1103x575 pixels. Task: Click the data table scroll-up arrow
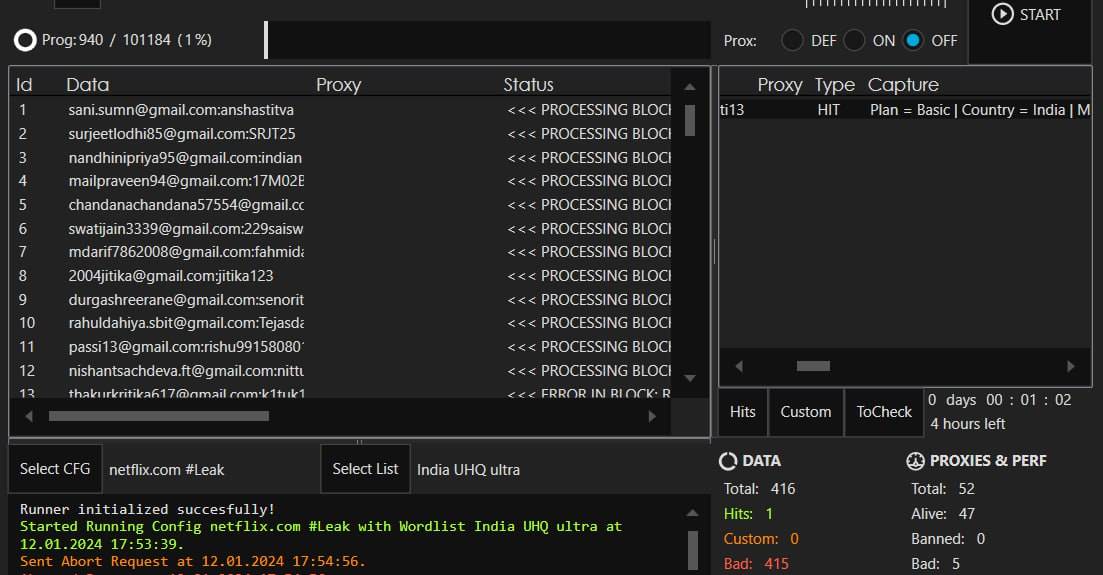click(x=690, y=87)
